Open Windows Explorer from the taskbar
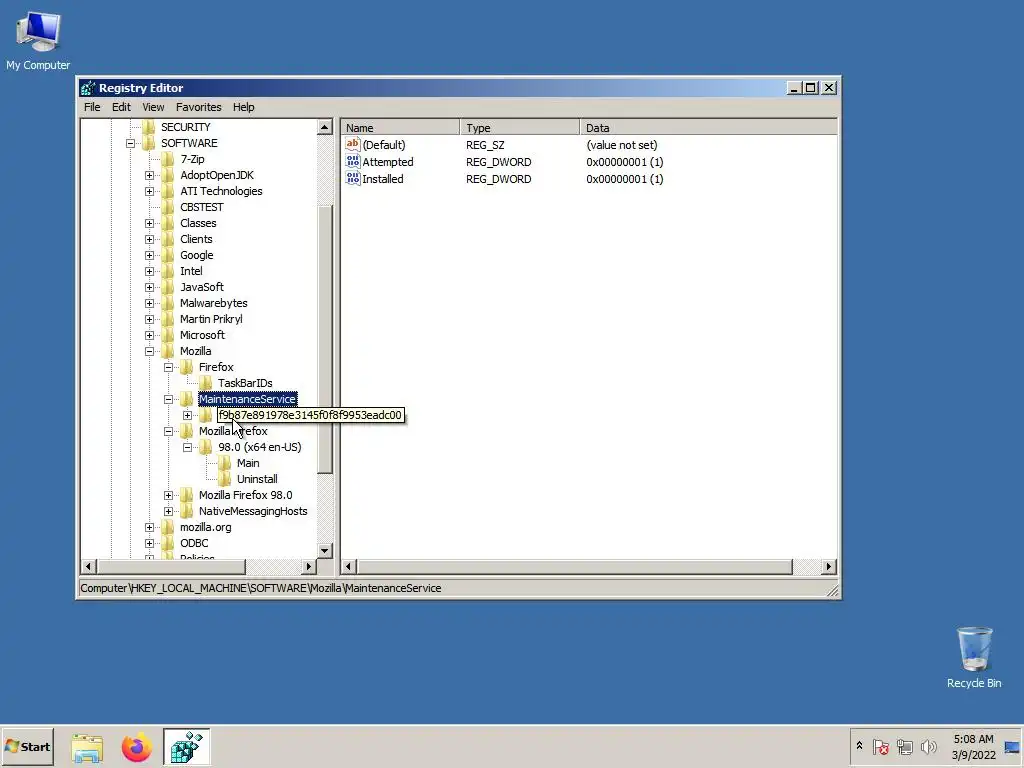This screenshot has height=768, width=1024. pos(87,747)
